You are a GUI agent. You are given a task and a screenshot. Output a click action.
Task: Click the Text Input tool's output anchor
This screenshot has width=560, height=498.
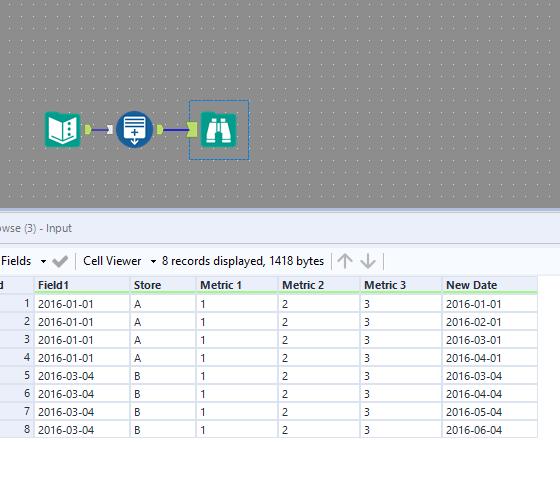point(88,129)
